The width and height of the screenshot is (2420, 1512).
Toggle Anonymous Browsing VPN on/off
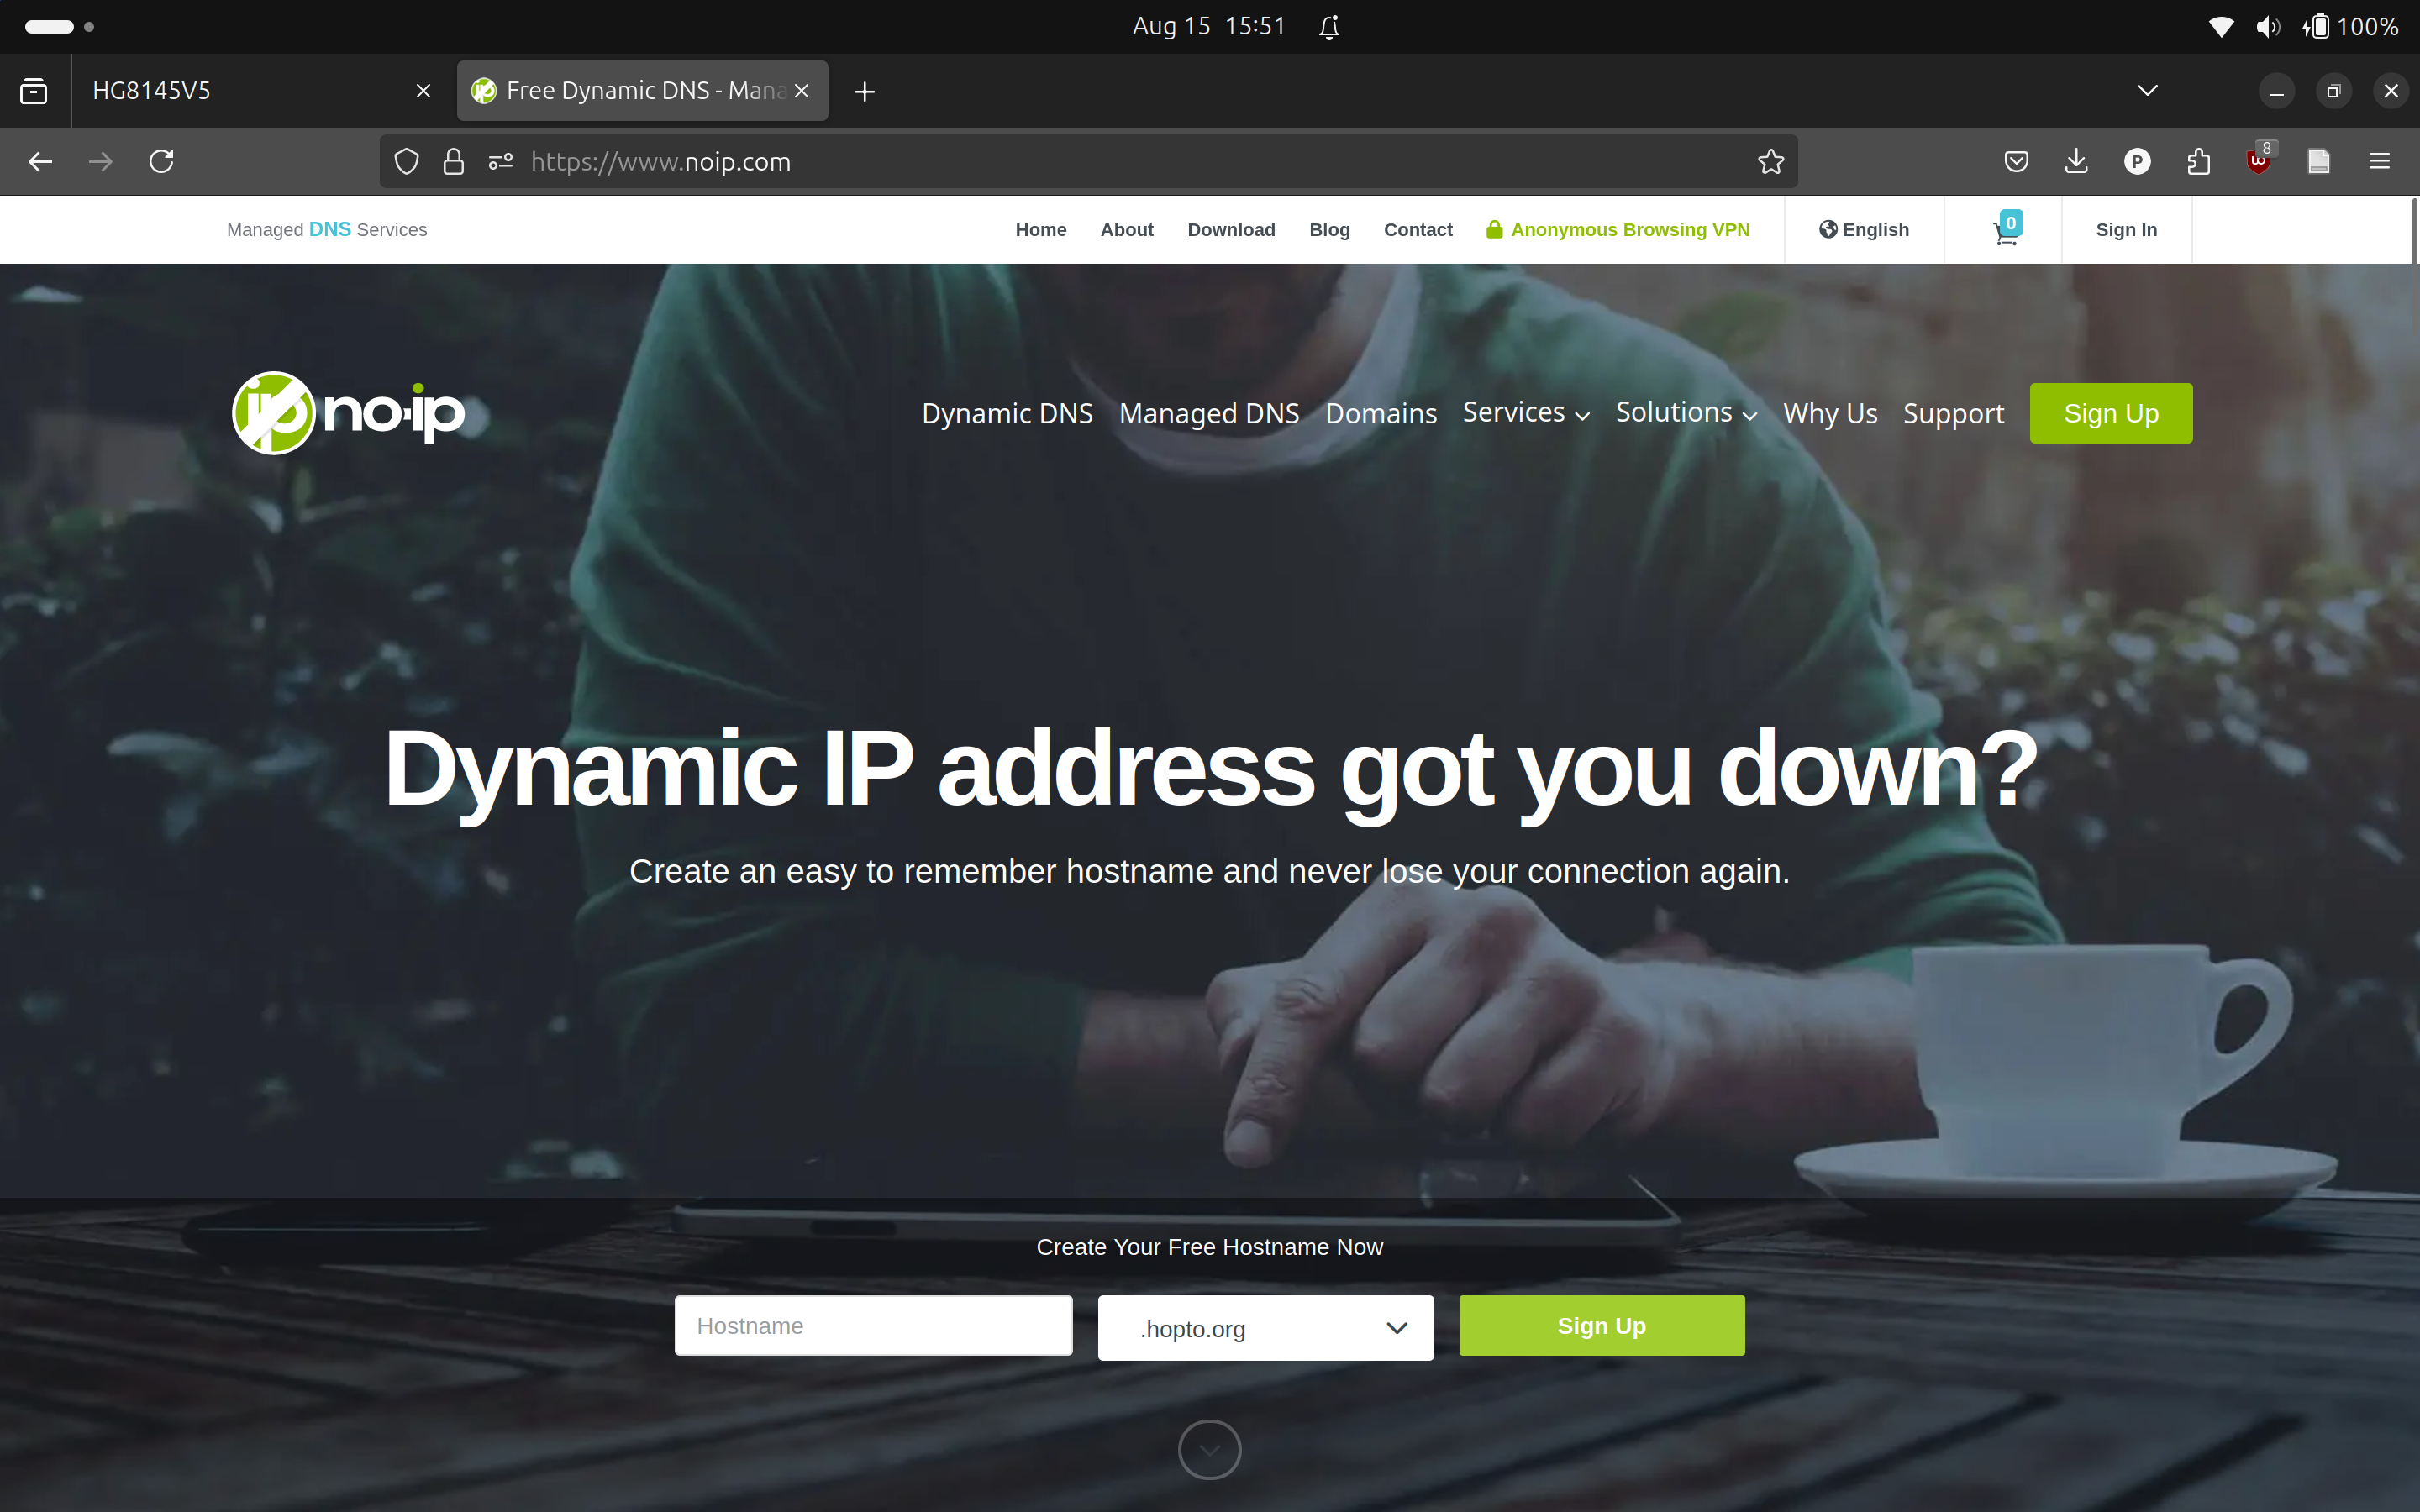pos(1617,228)
